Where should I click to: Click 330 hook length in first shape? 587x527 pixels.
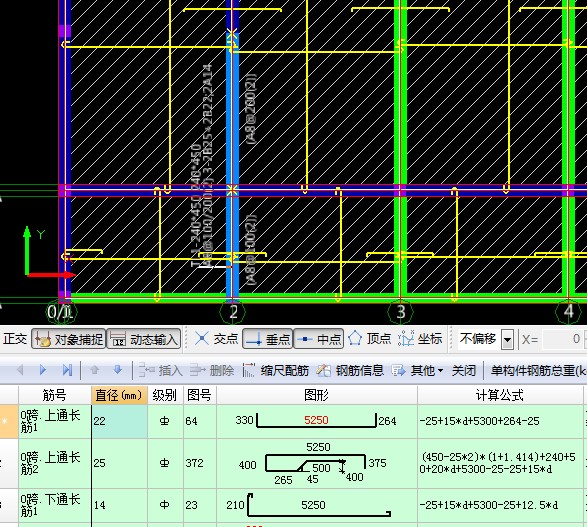pos(244,420)
